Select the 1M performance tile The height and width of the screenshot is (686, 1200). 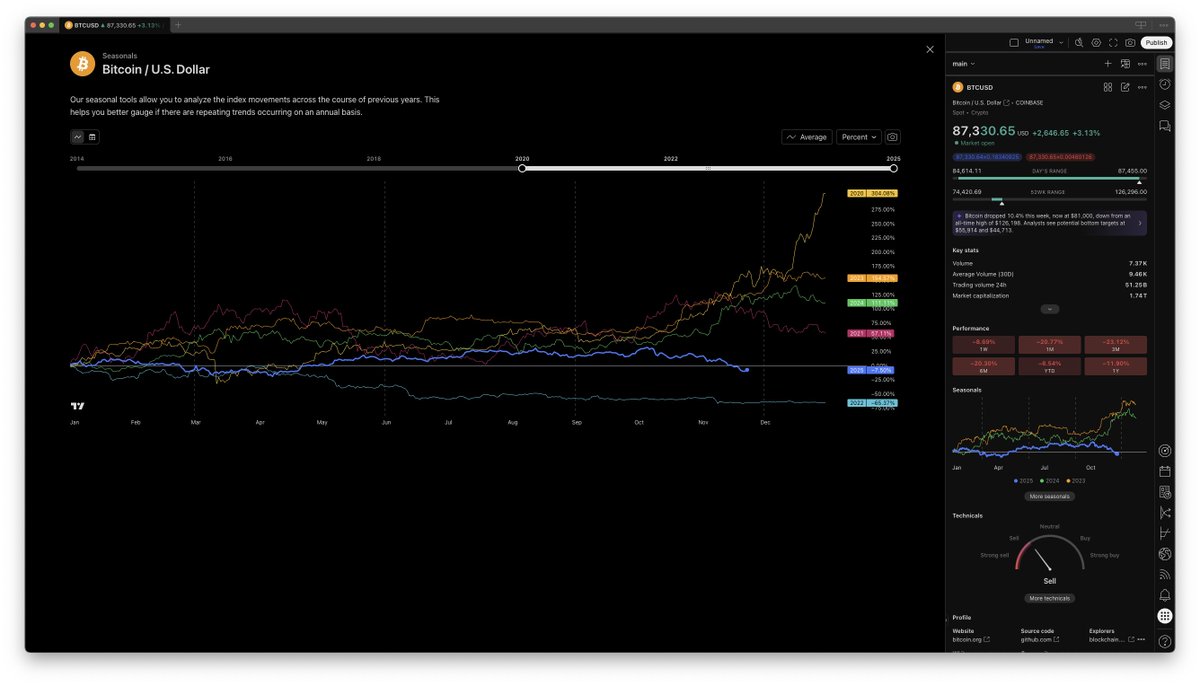pos(1050,344)
